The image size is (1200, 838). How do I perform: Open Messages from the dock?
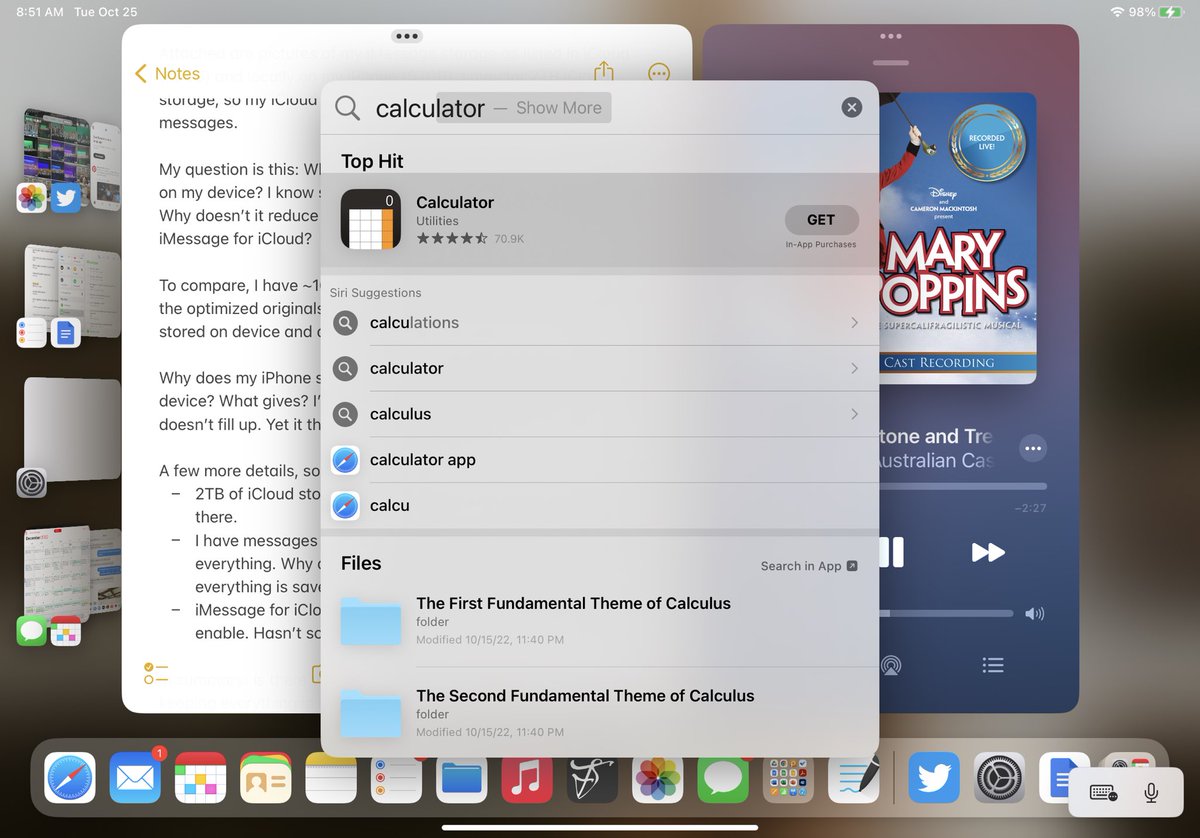[x=723, y=778]
